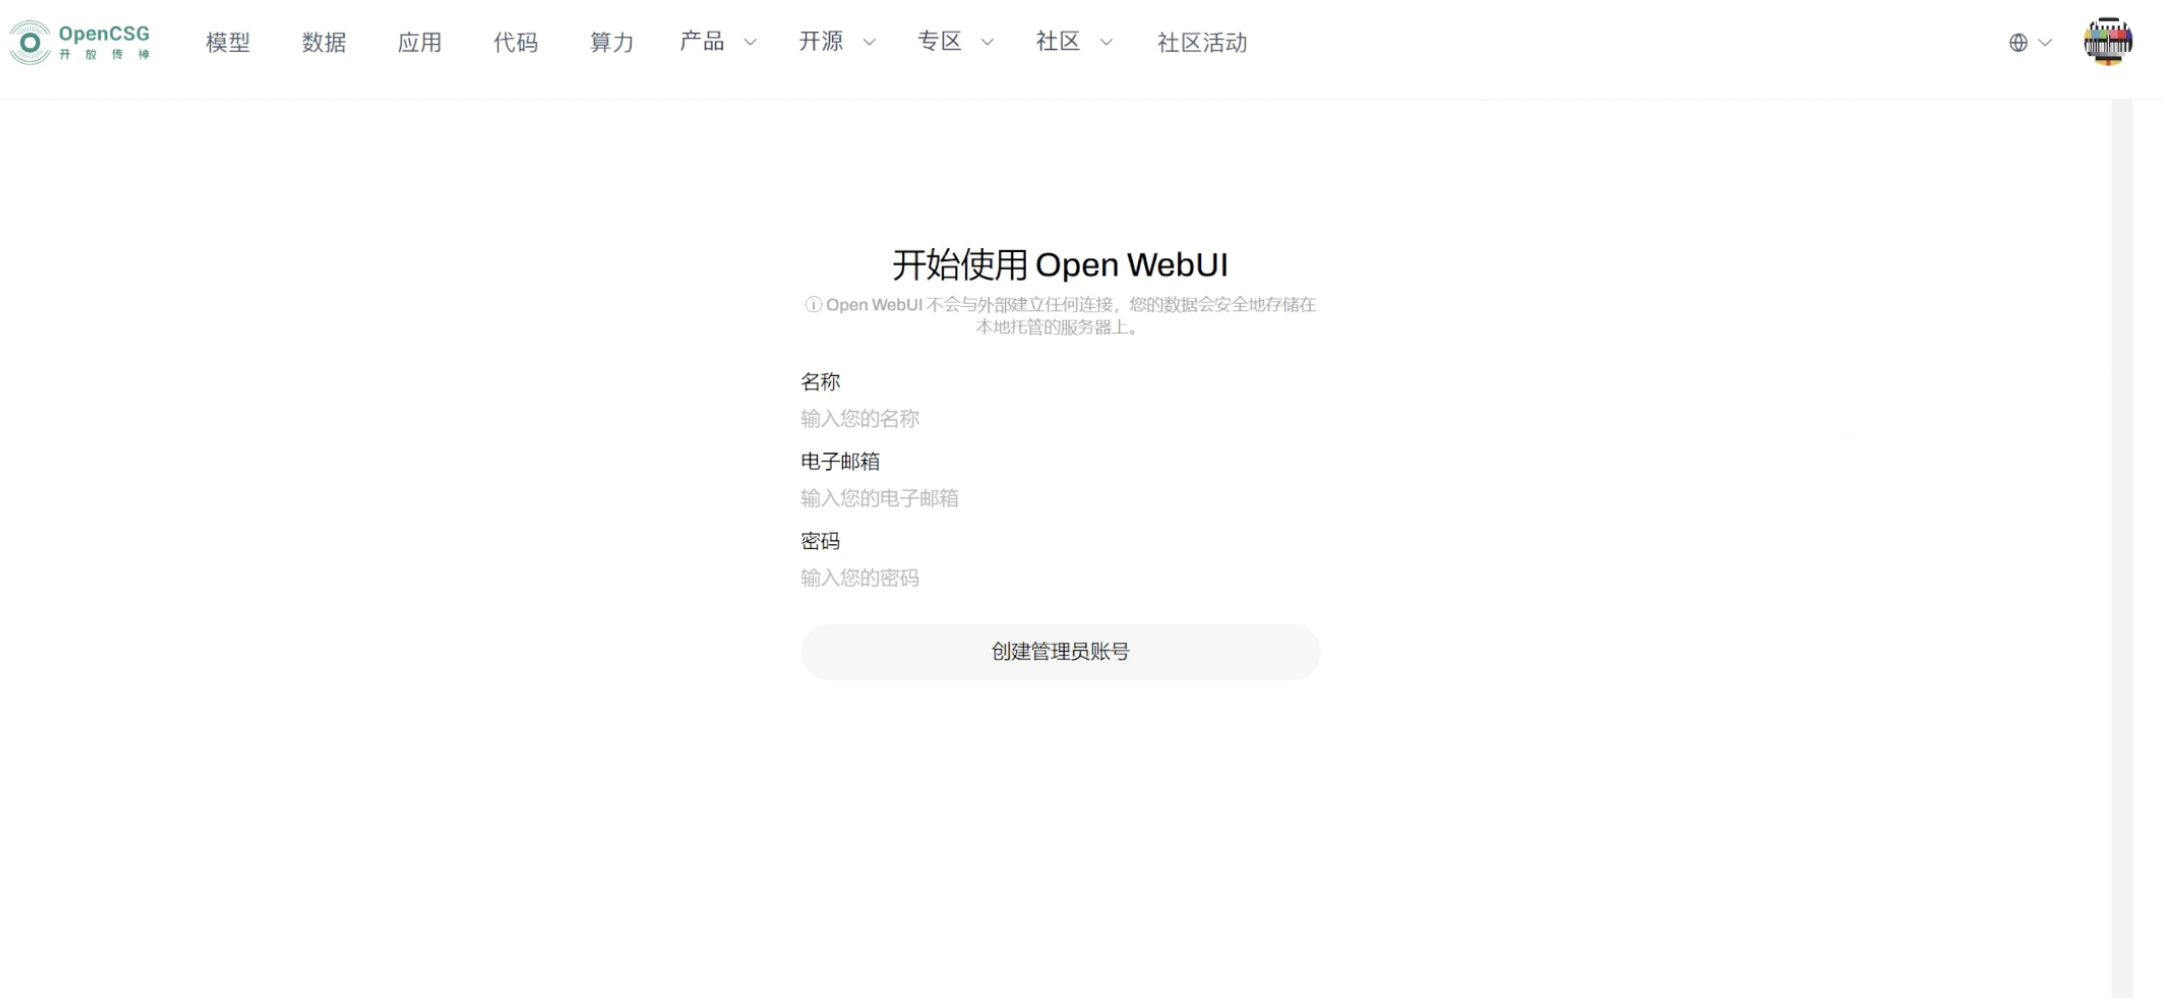Viewport: 2162px width, 998px height.
Task: Click the OpenCSG logo
Action: pyautogui.click(x=80, y=42)
